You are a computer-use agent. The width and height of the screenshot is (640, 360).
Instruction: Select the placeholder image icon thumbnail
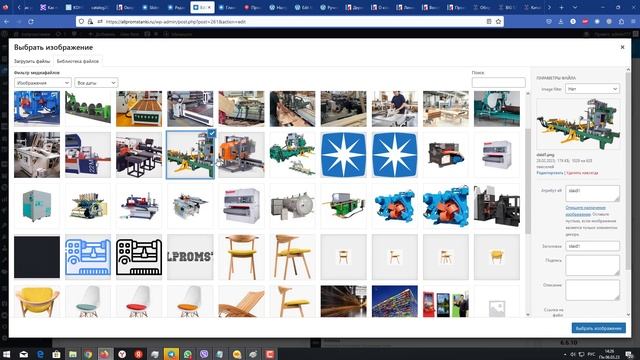(497, 302)
